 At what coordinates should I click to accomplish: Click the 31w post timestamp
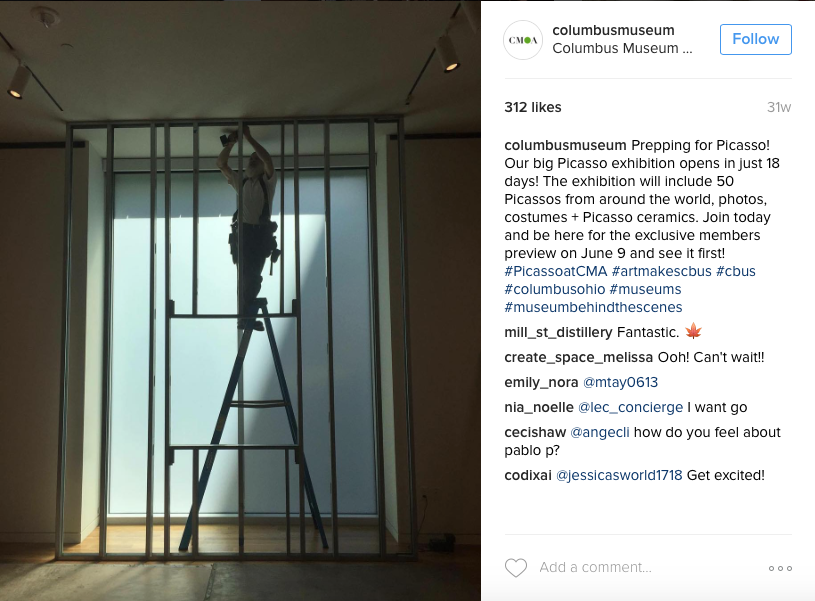779,107
